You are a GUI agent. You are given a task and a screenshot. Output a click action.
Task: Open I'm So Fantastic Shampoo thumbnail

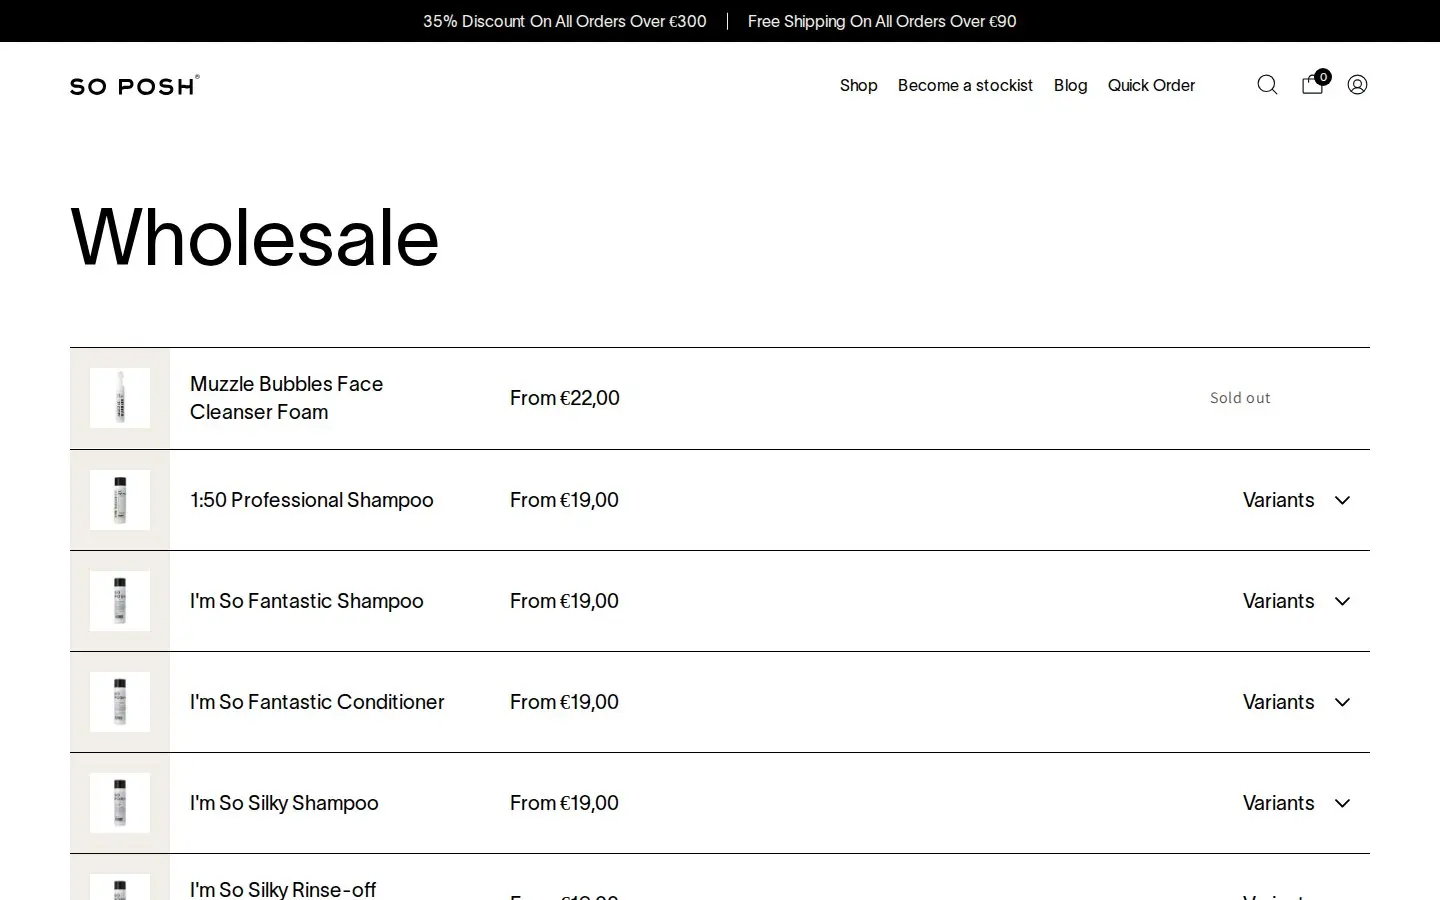pyautogui.click(x=120, y=601)
